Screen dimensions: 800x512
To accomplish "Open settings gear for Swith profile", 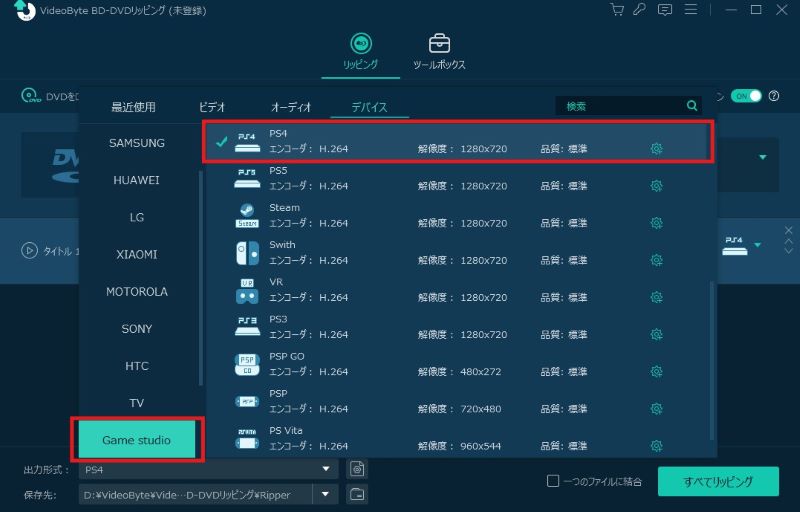I will coord(657,260).
